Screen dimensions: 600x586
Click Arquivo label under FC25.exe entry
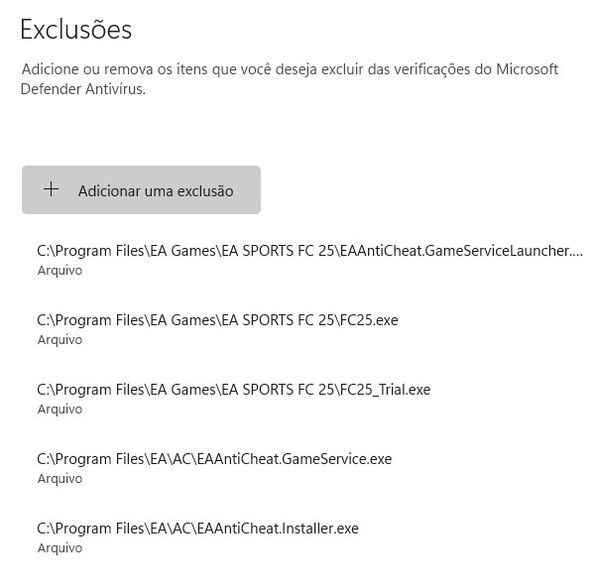click(x=60, y=340)
